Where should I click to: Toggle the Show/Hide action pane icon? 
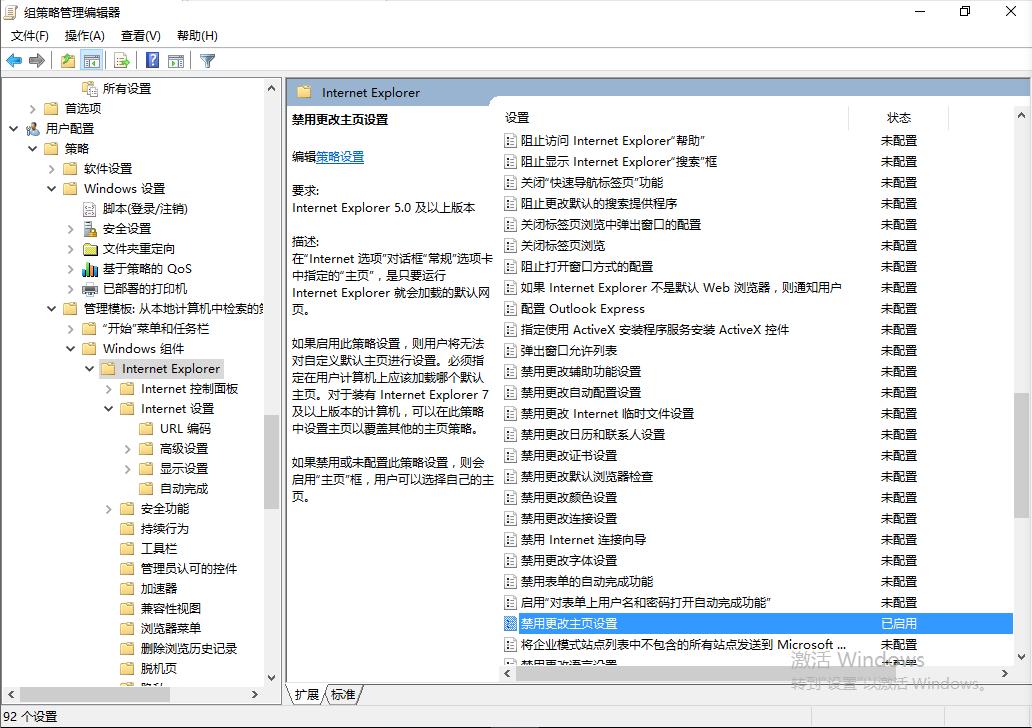(176, 60)
